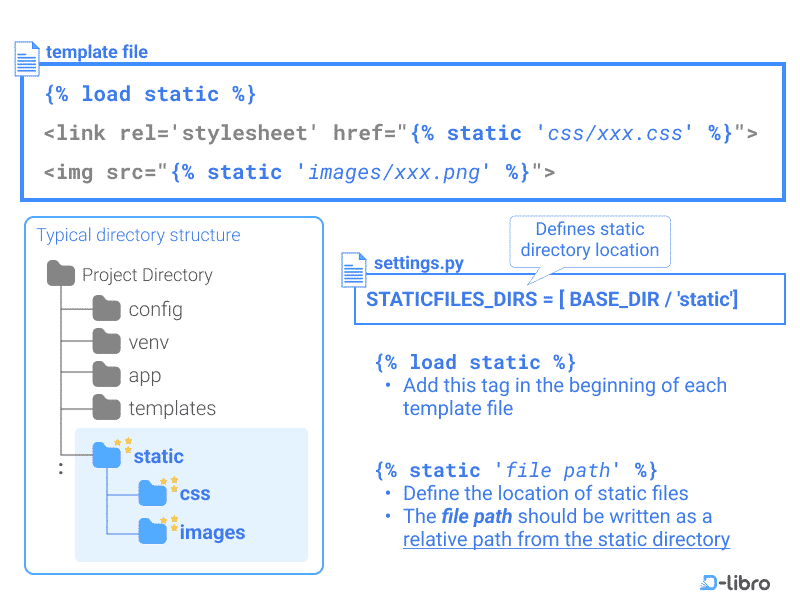This screenshot has height=600, width=800.
Task: Open the Project Directory folder icon
Action: click(x=62, y=274)
